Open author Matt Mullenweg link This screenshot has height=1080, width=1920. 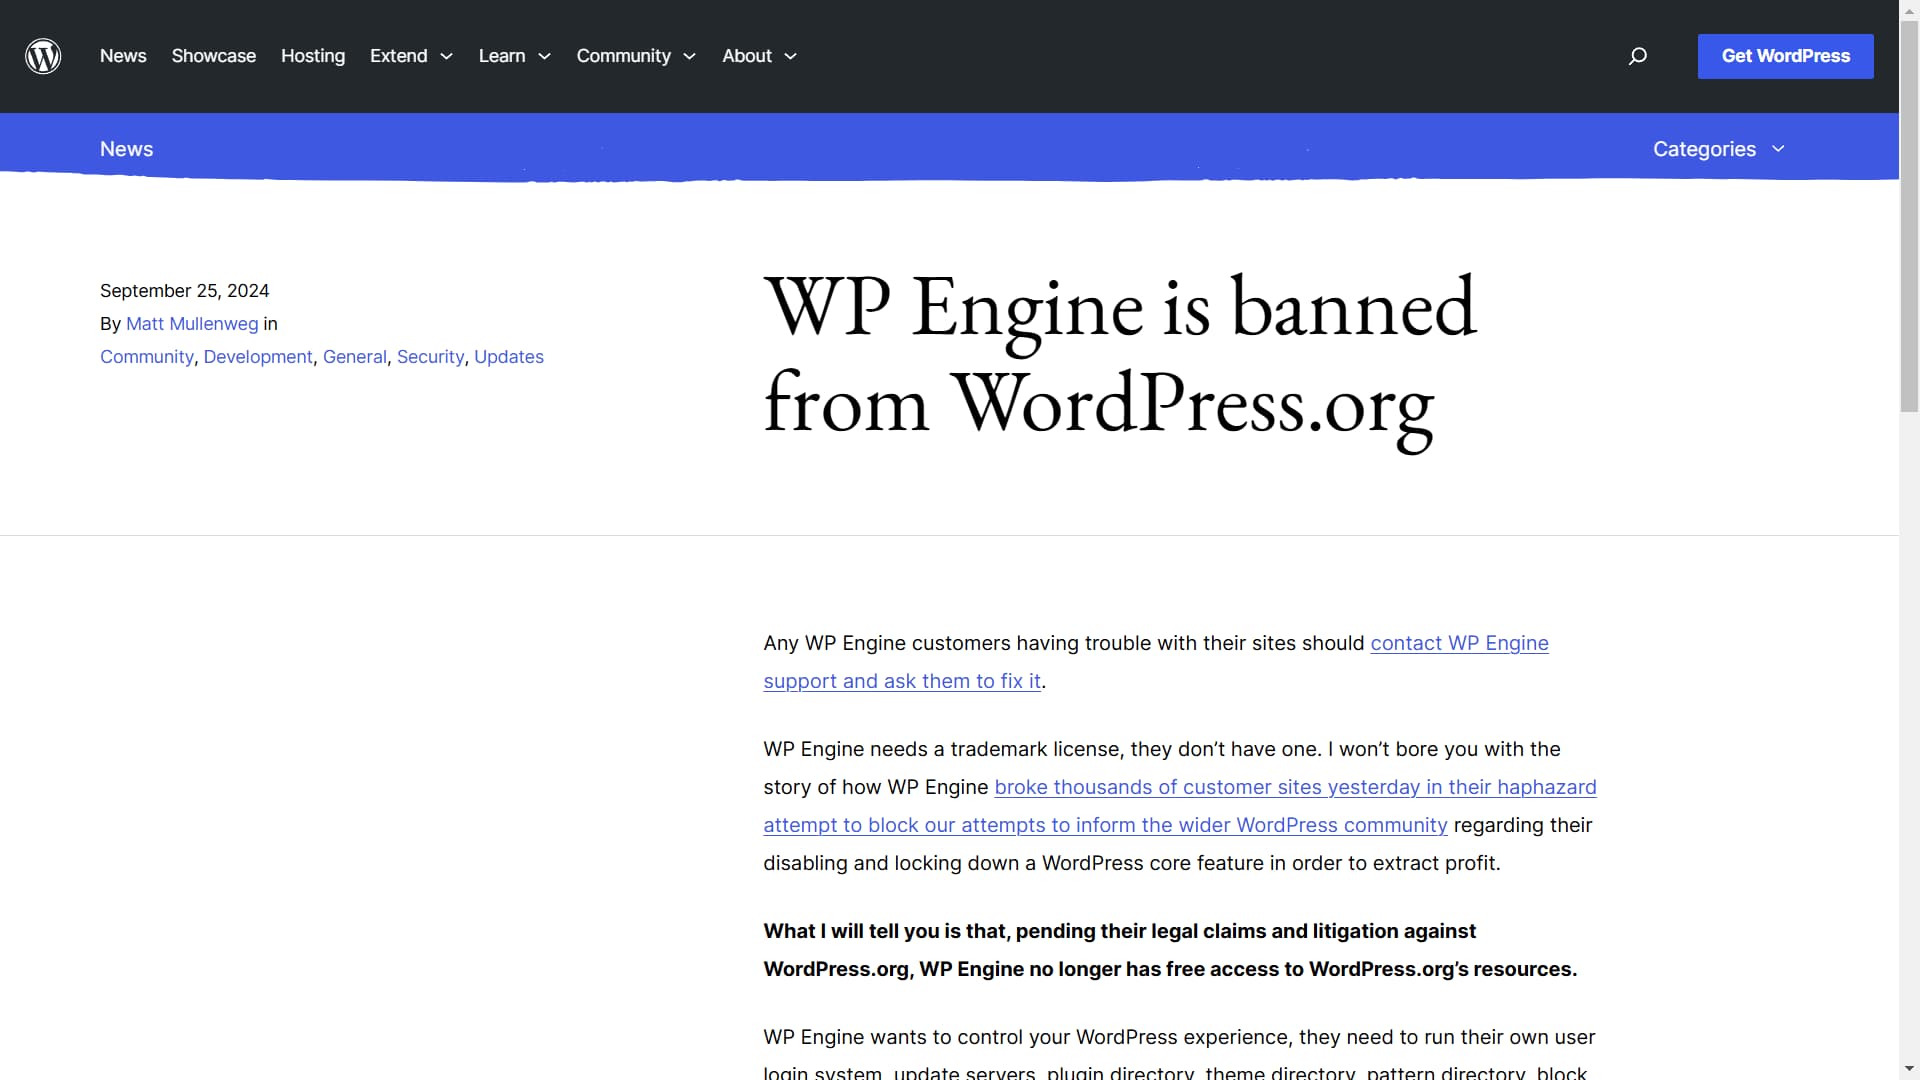coord(192,324)
